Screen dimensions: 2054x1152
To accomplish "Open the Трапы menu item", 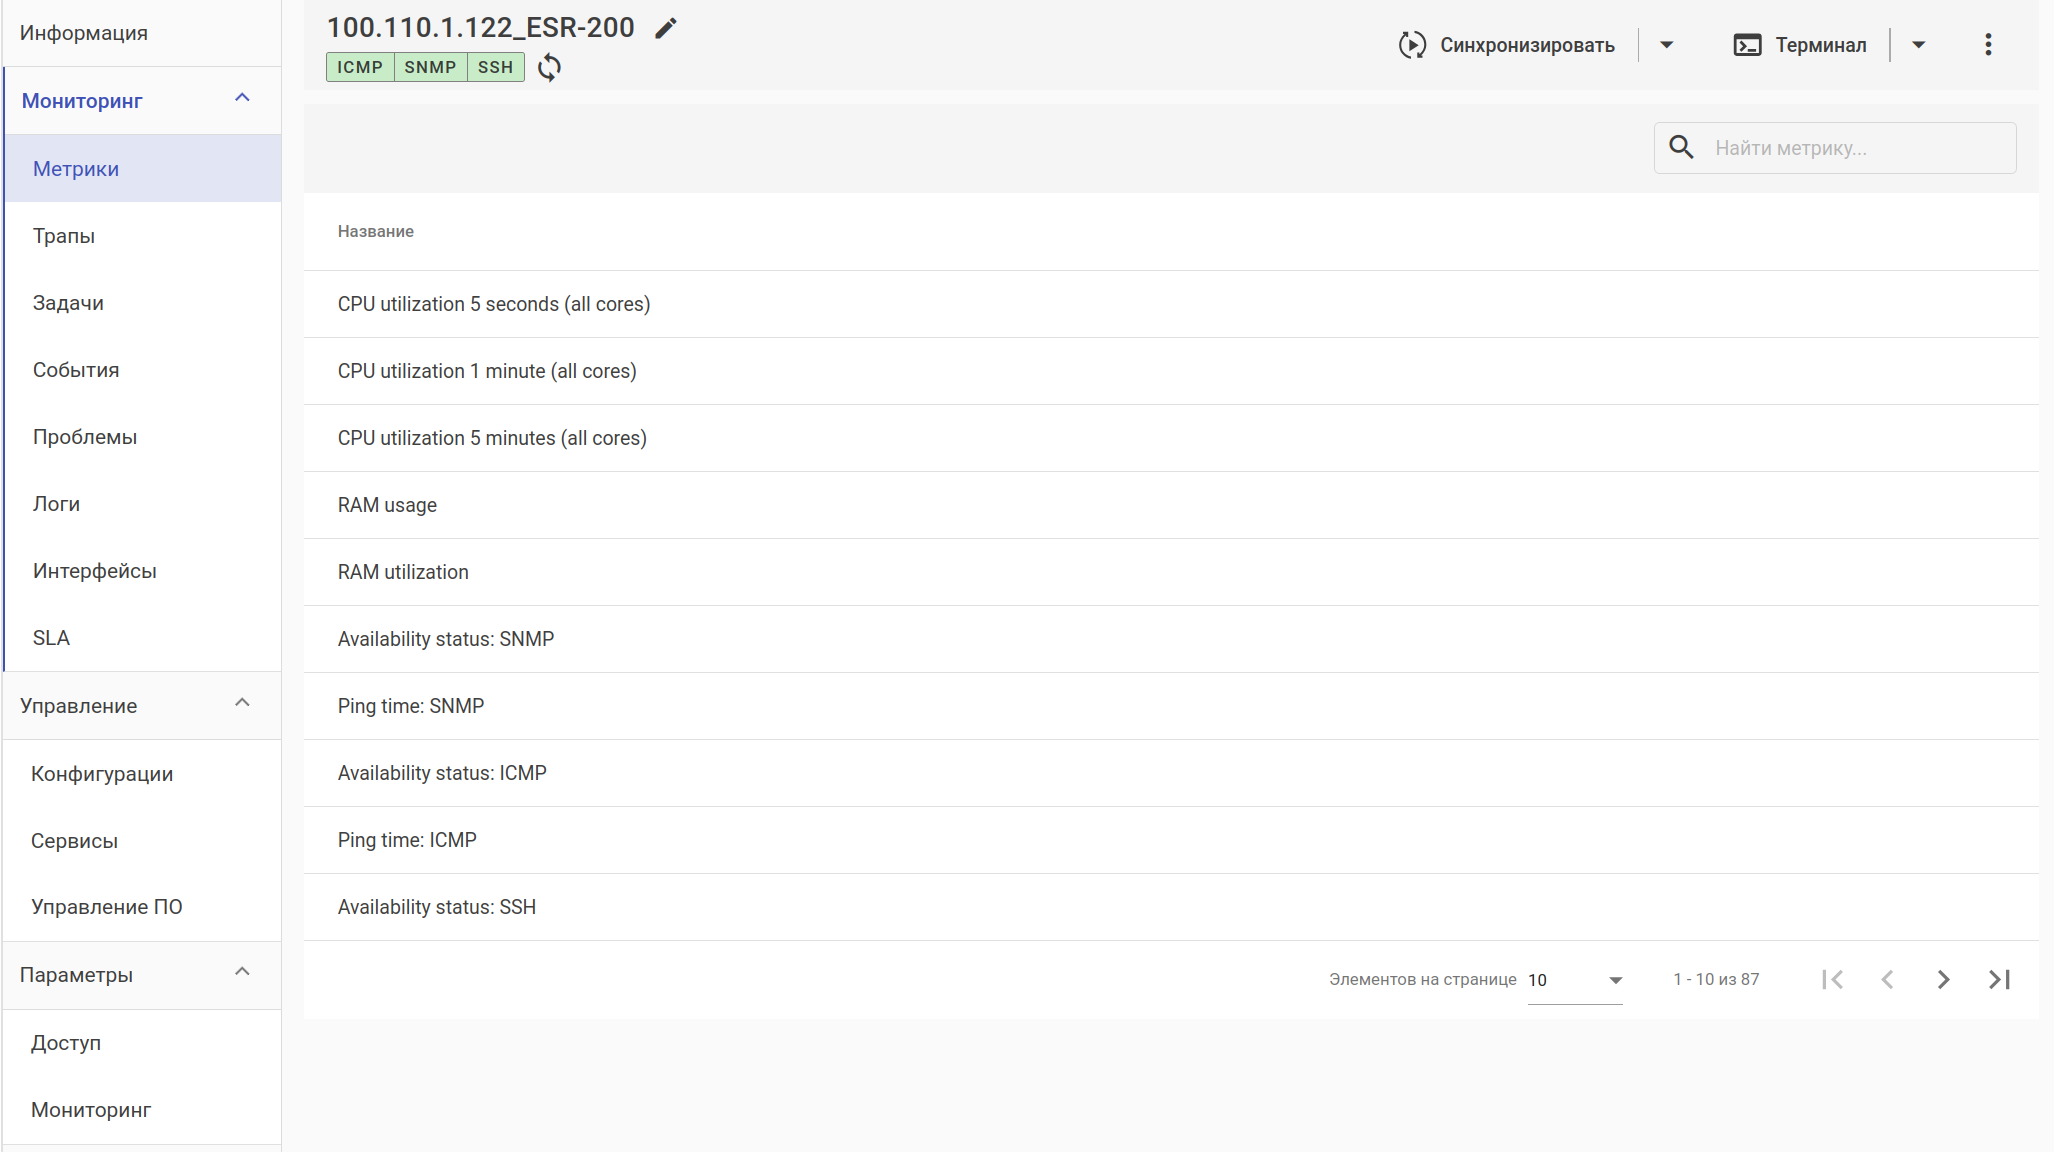I will click(x=64, y=236).
